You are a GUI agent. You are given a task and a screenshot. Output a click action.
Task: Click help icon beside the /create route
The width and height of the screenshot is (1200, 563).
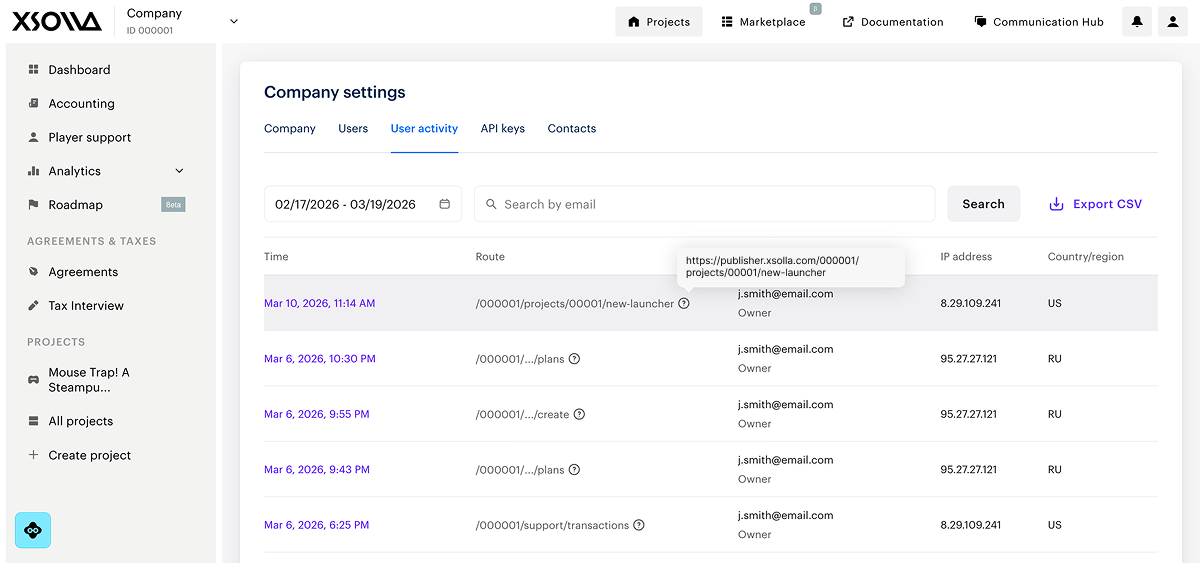[x=579, y=414]
